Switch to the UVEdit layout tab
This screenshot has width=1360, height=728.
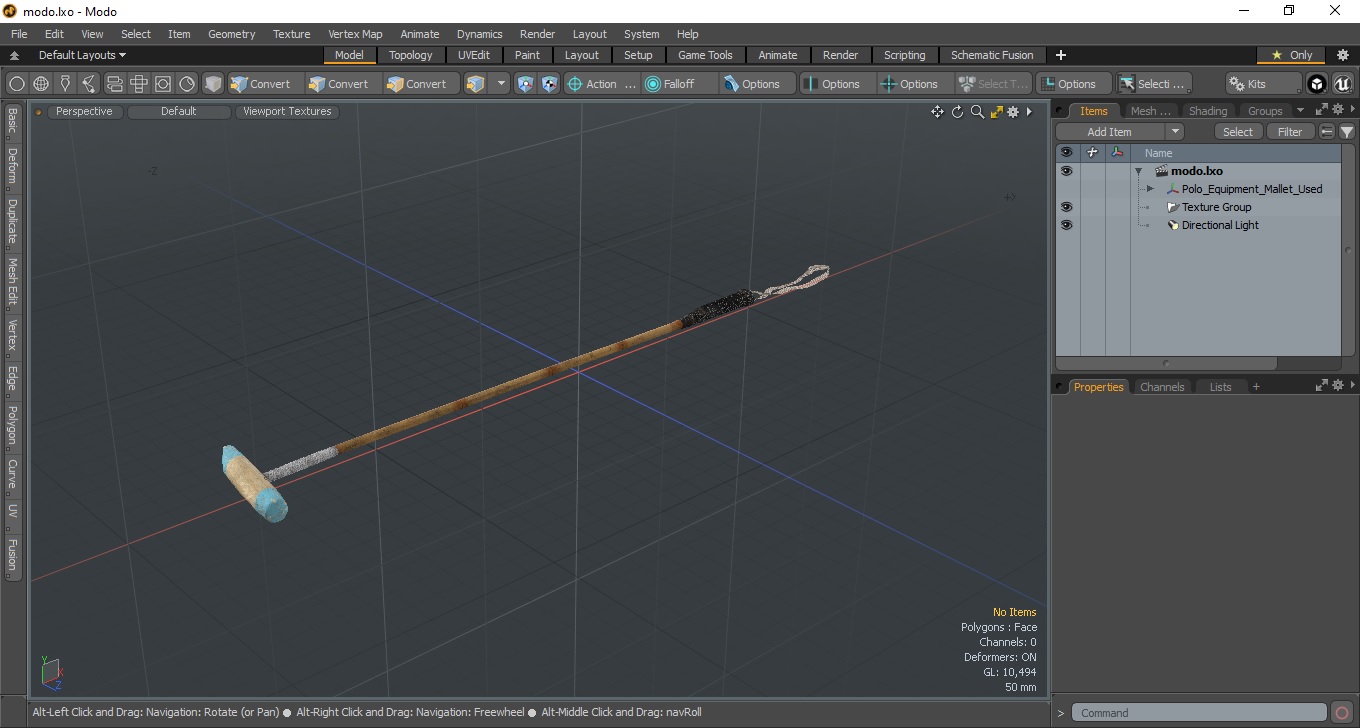click(474, 55)
